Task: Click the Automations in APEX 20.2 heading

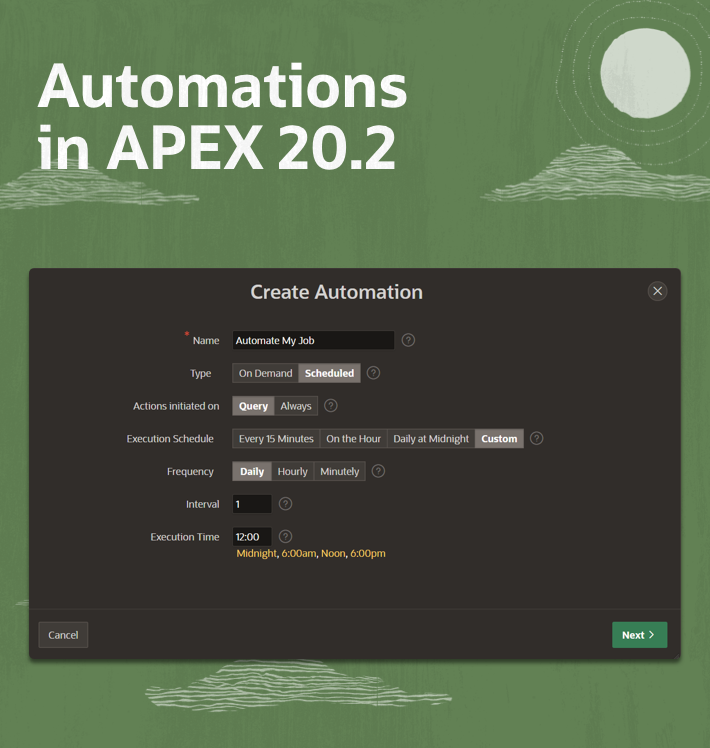Action: point(222,117)
